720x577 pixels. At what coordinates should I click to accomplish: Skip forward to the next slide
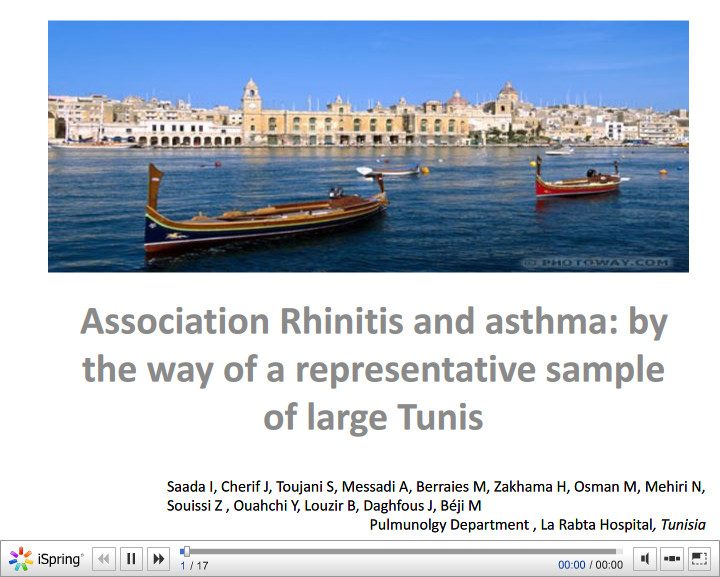point(158,559)
